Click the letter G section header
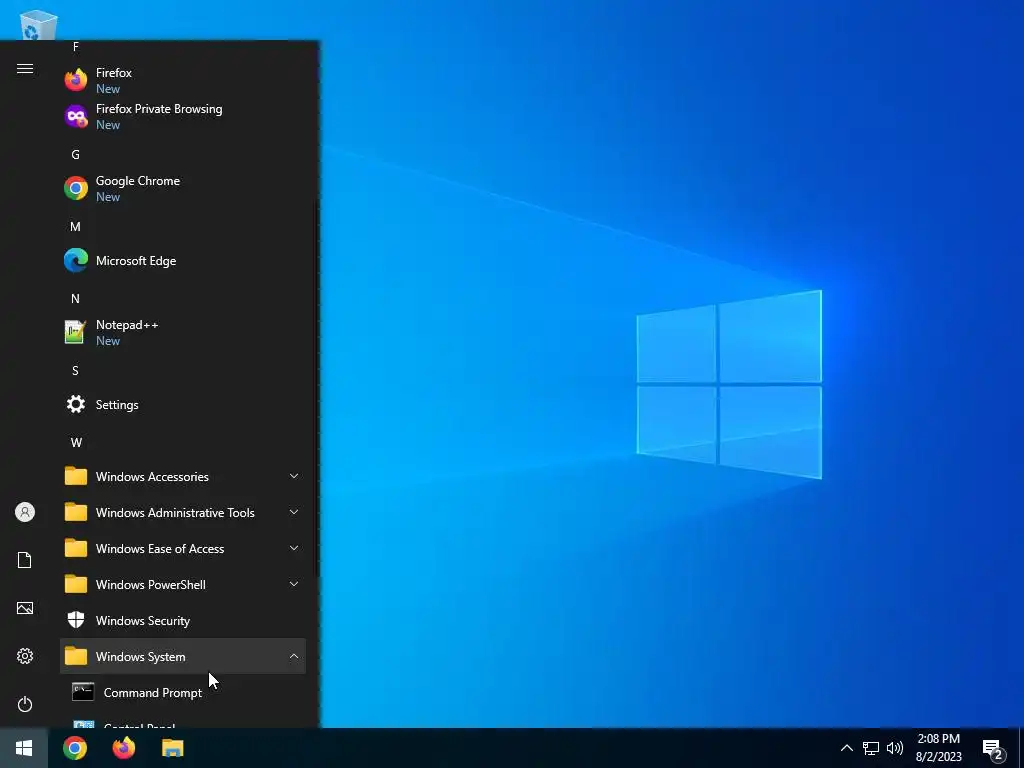This screenshot has height=768, width=1024. [76, 155]
